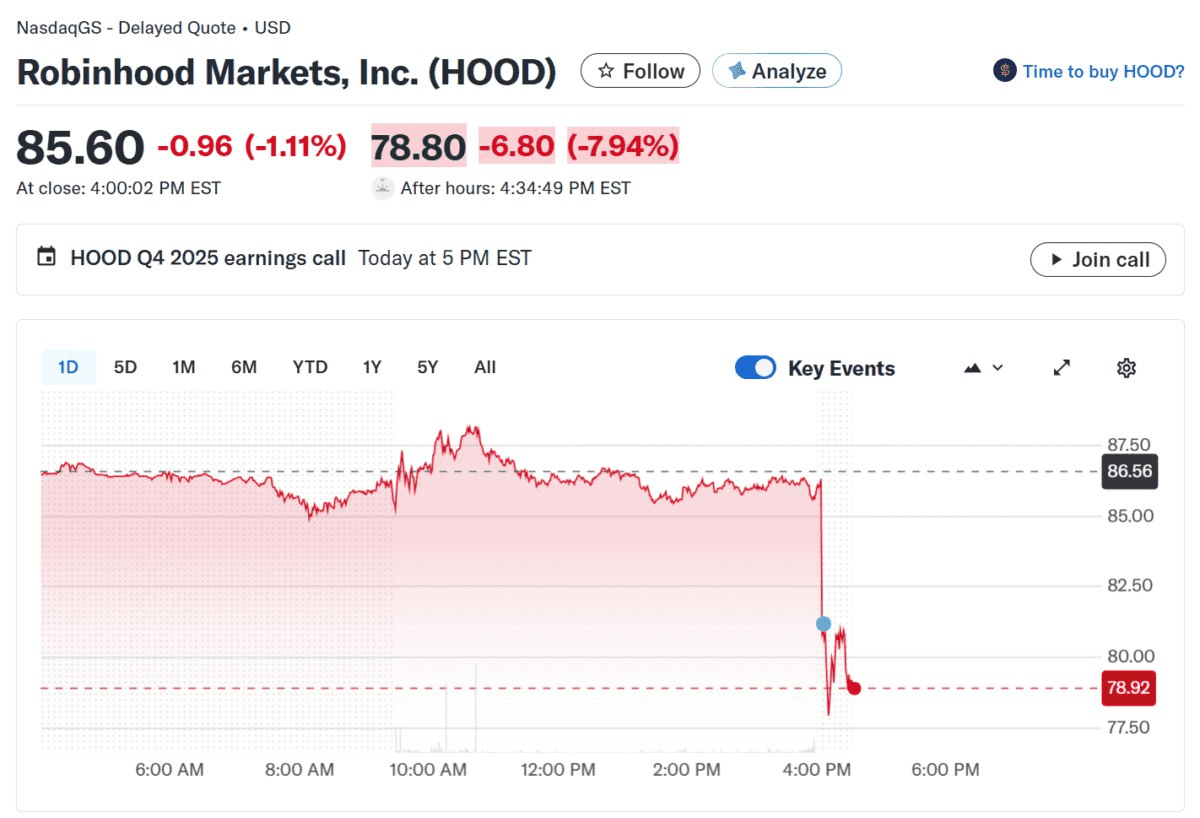The height and width of the screenshot is (818, 1200).
Task: Click the Analyze sparkle icon
Action: point(737,71)
